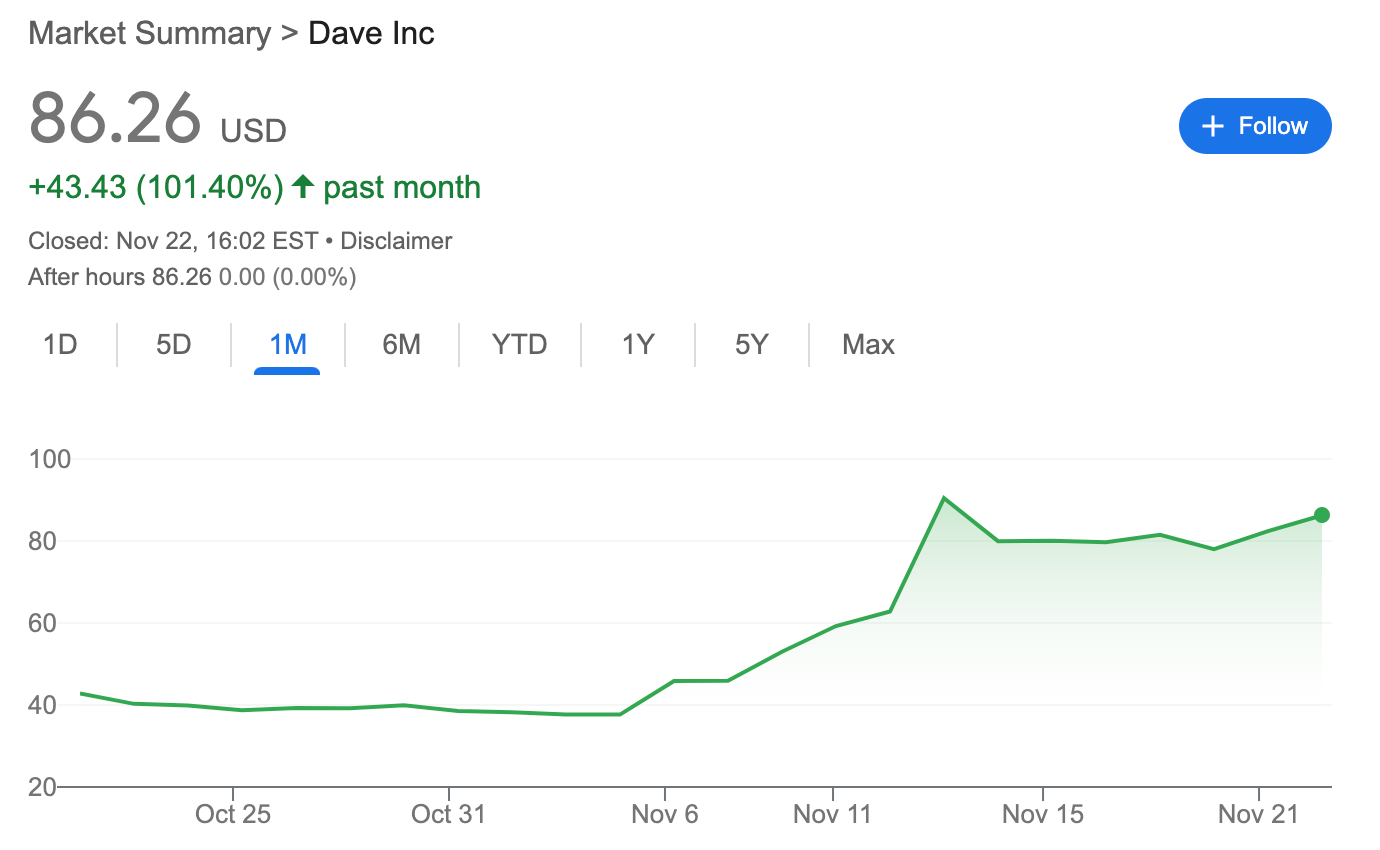
Task: Click the Dave Inc title
Action: [371, 33]
